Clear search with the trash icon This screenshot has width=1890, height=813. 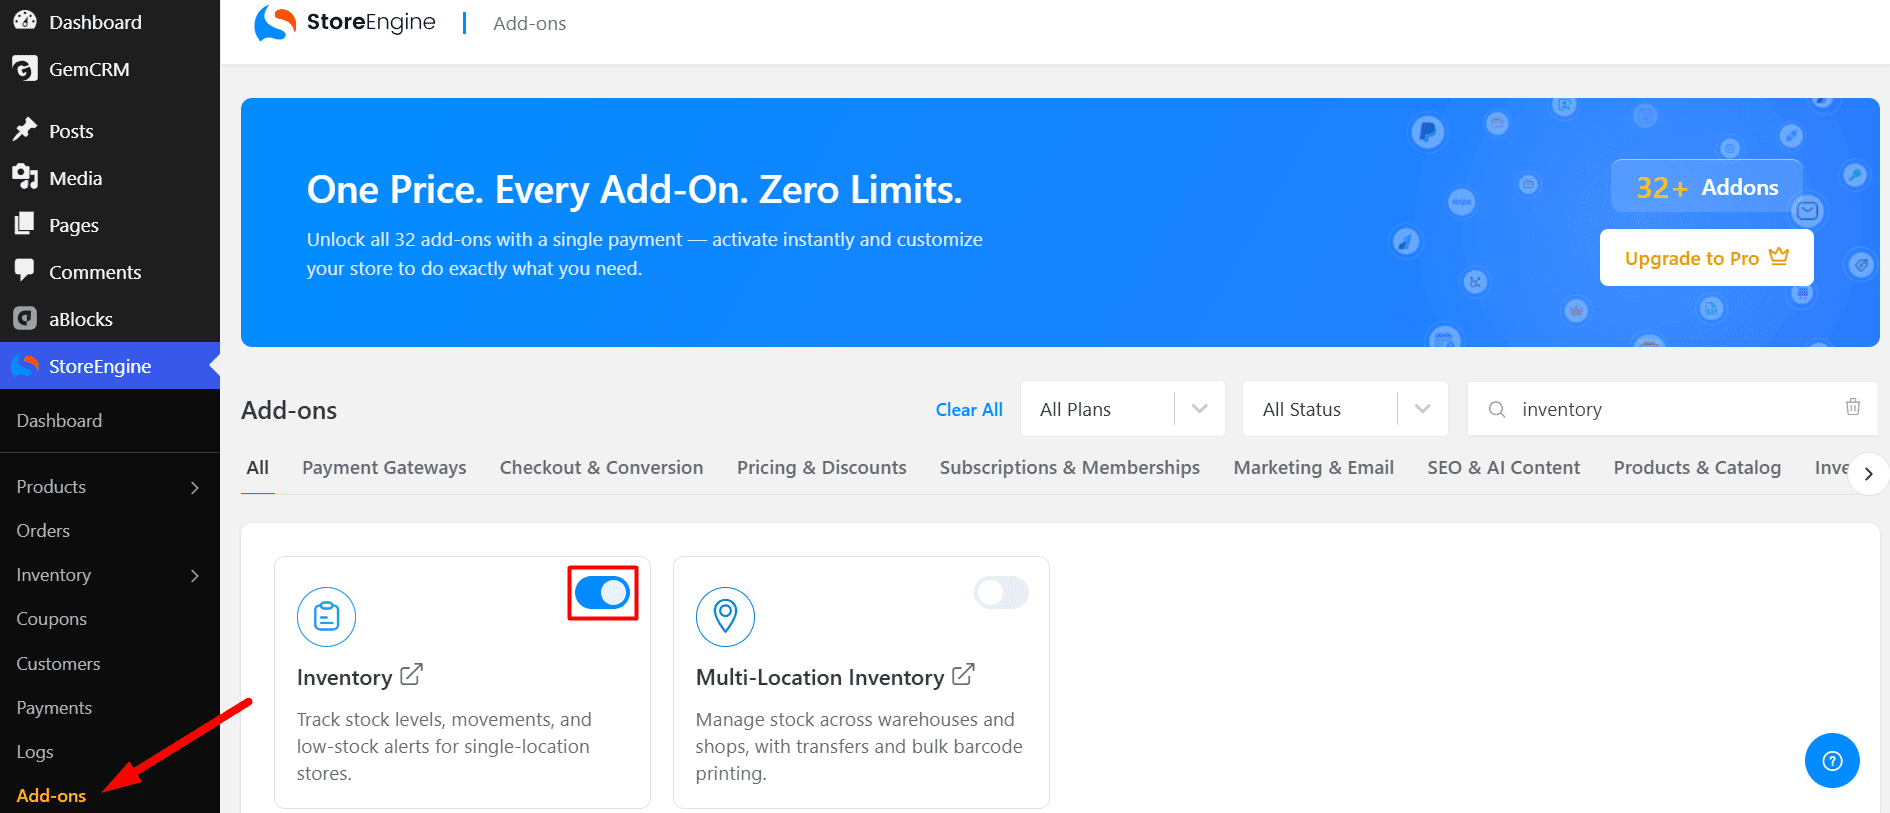1853,407
